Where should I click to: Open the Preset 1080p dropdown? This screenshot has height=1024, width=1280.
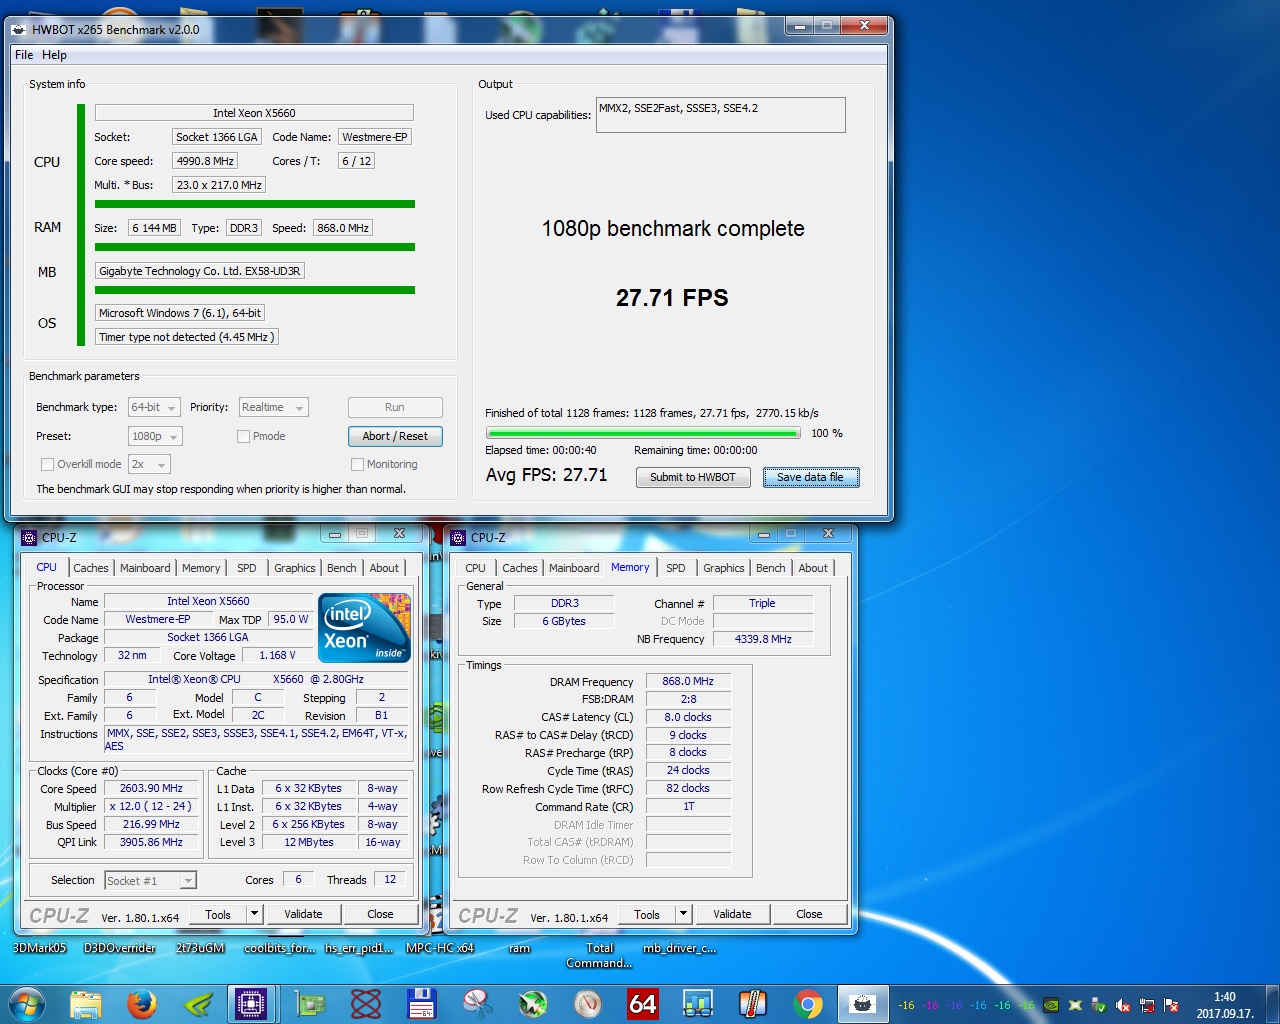[155, 436]
